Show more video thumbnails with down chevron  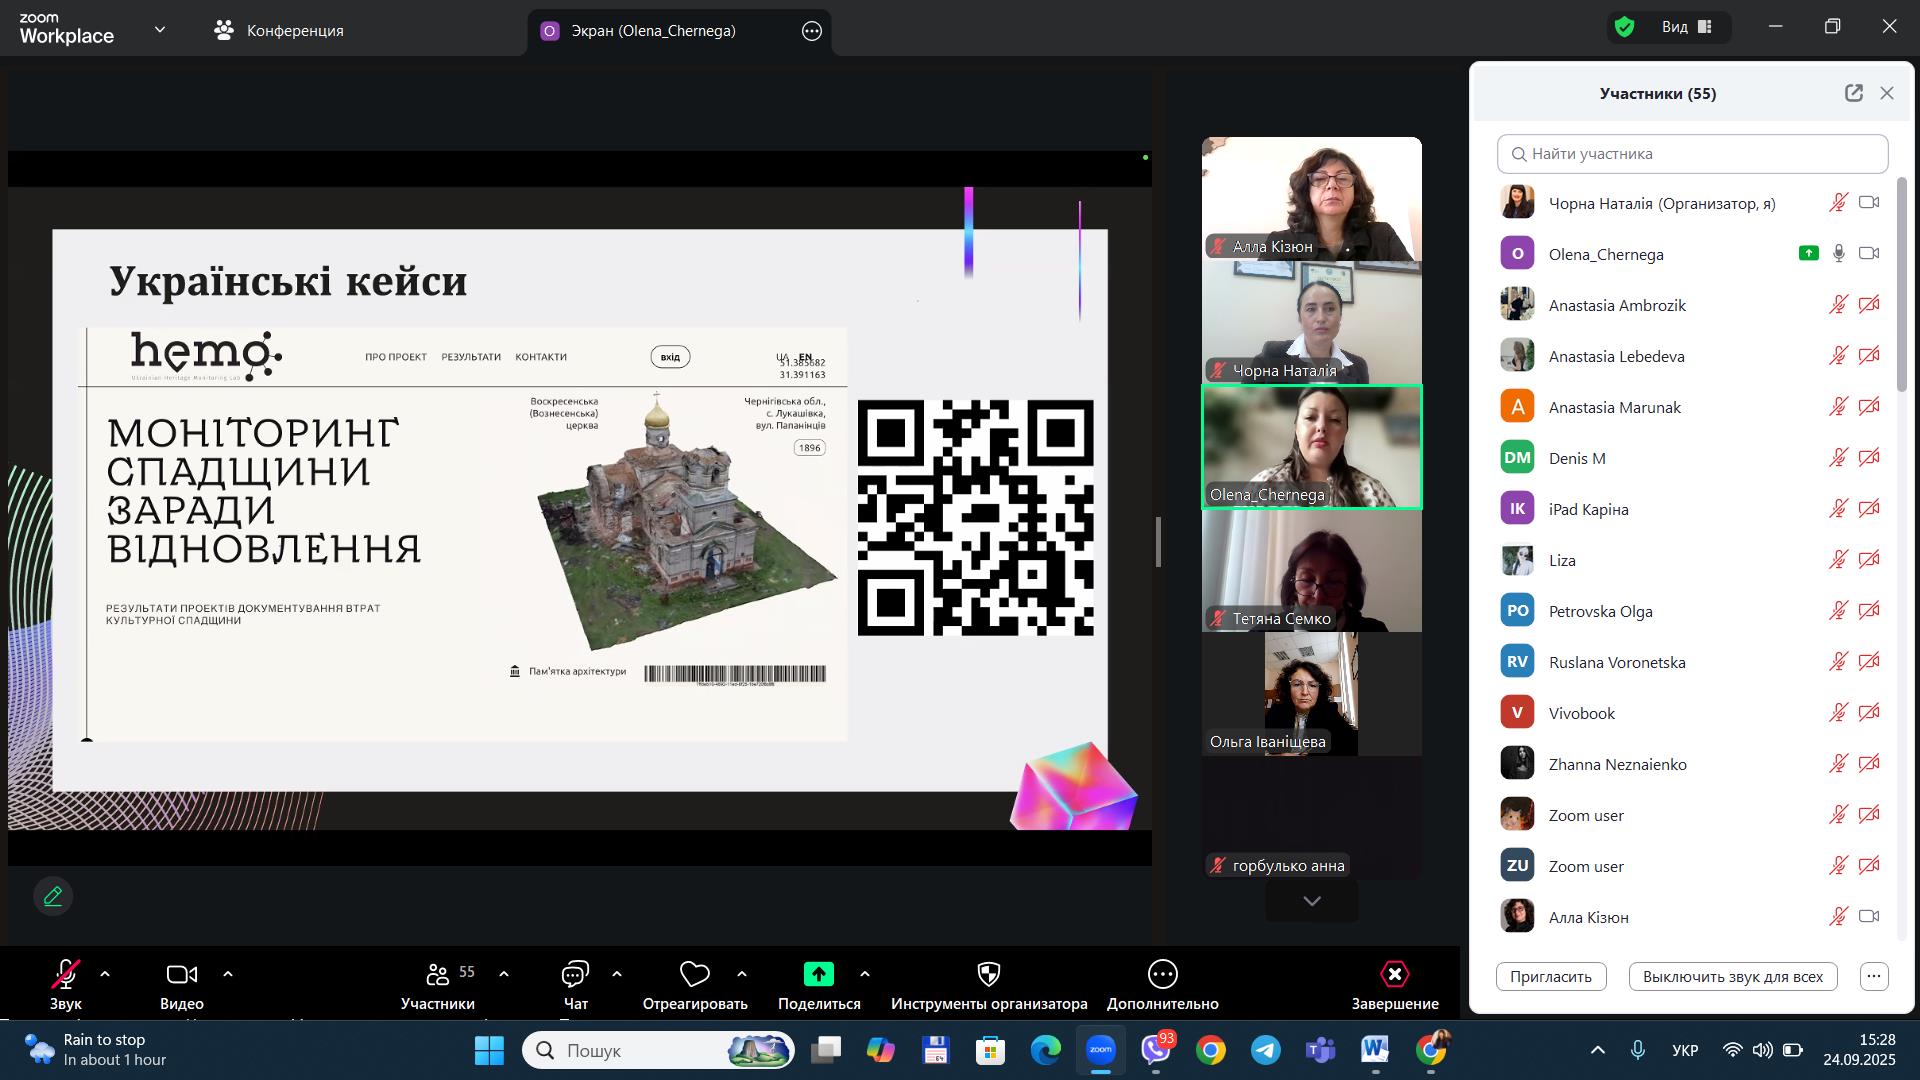coord(1311,901)
